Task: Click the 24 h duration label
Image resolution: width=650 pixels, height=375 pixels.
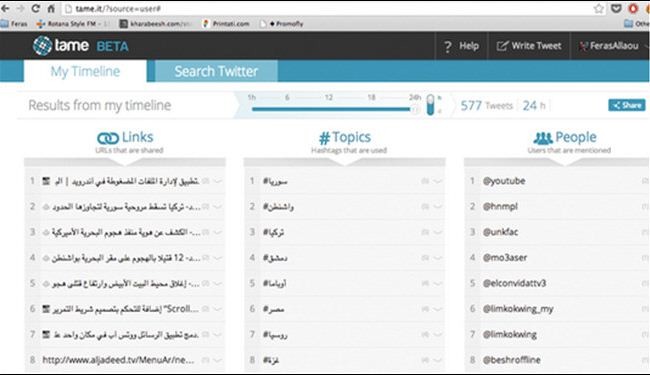Action: [x=534, y=106]
